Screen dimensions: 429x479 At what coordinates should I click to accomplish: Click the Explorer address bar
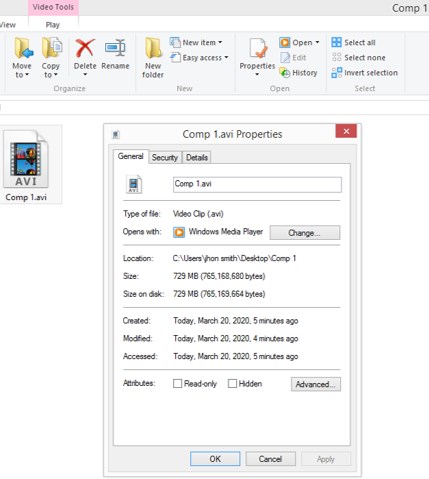[x=214, y=107]
